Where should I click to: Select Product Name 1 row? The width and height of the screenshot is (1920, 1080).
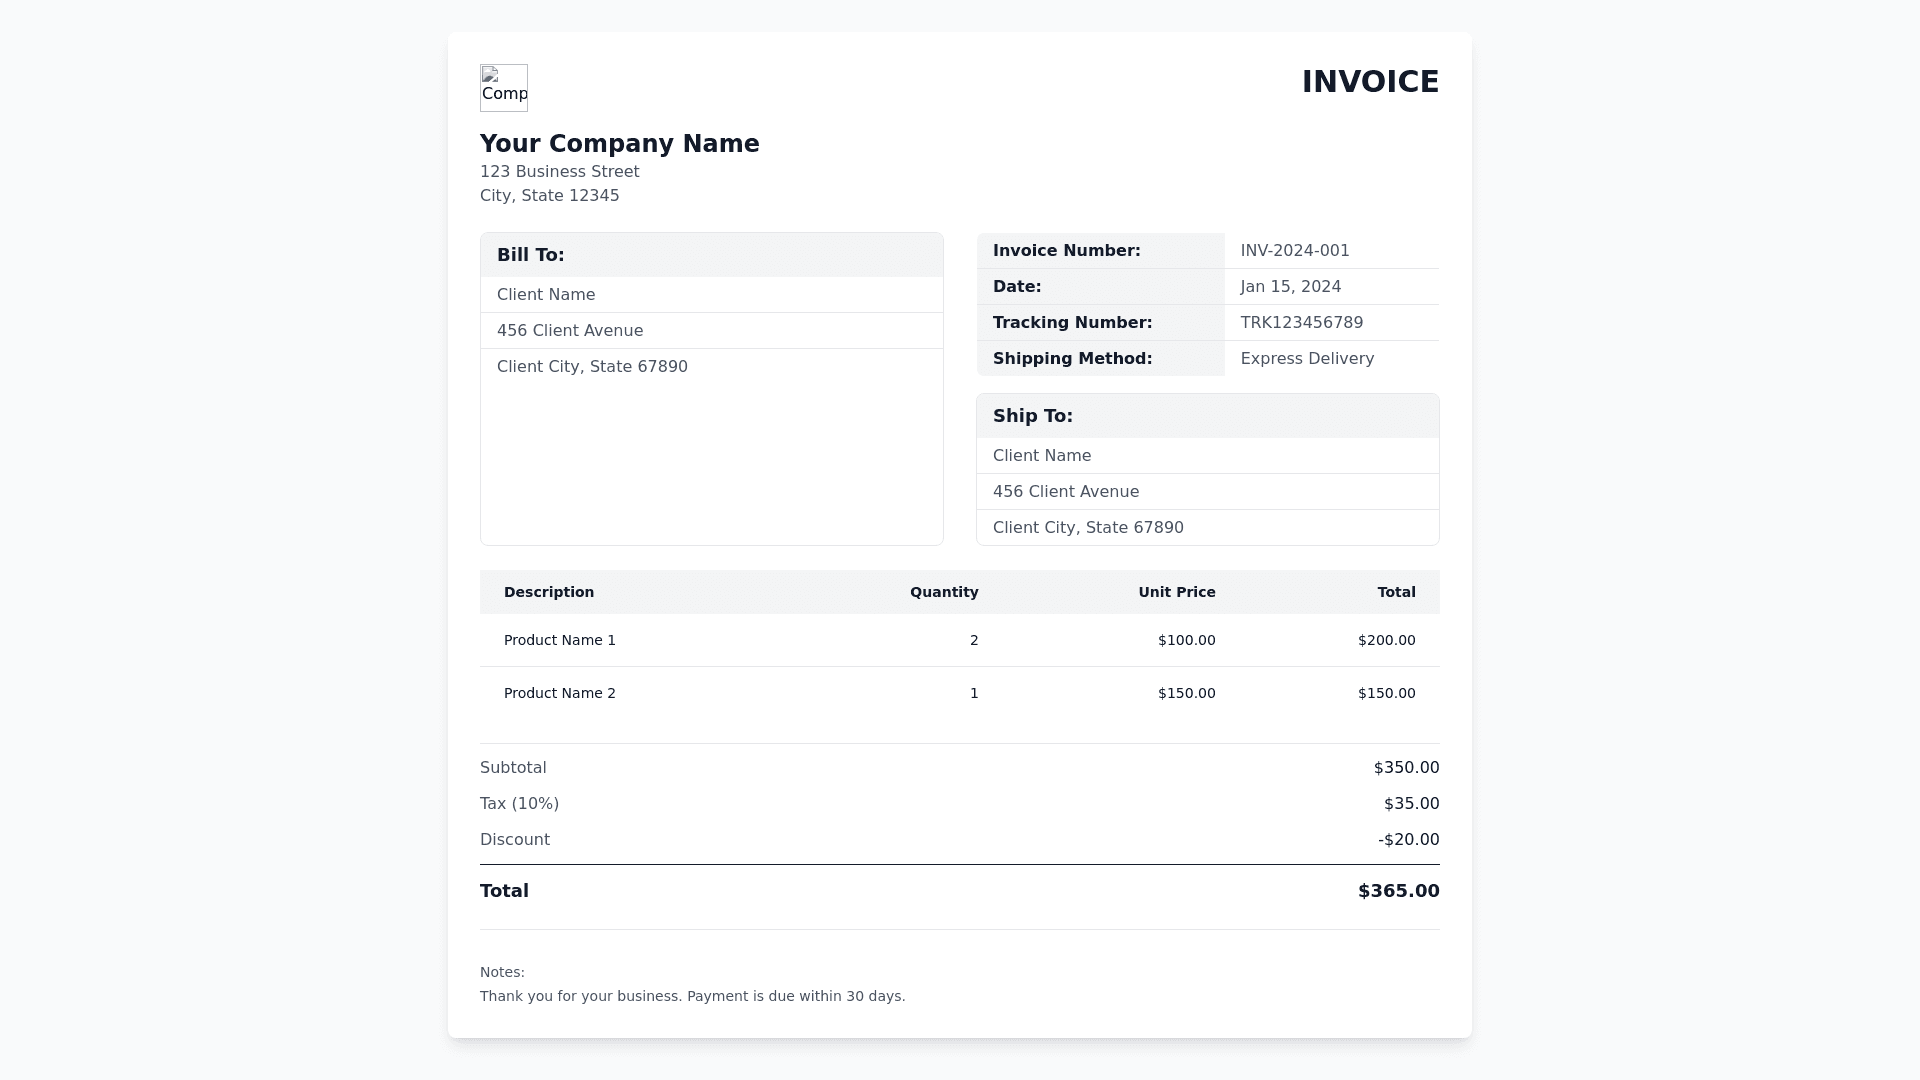pyautogui.click(x=560, y=640)
